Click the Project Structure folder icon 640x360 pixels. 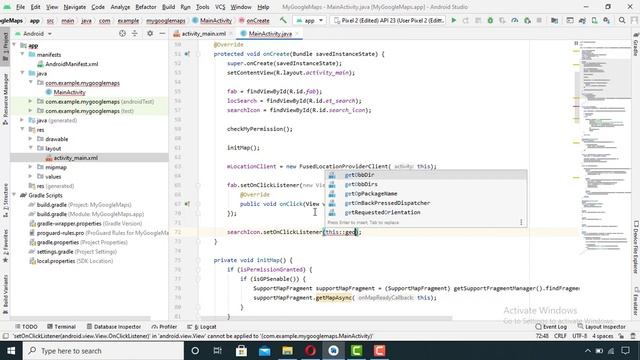[554, 20]
